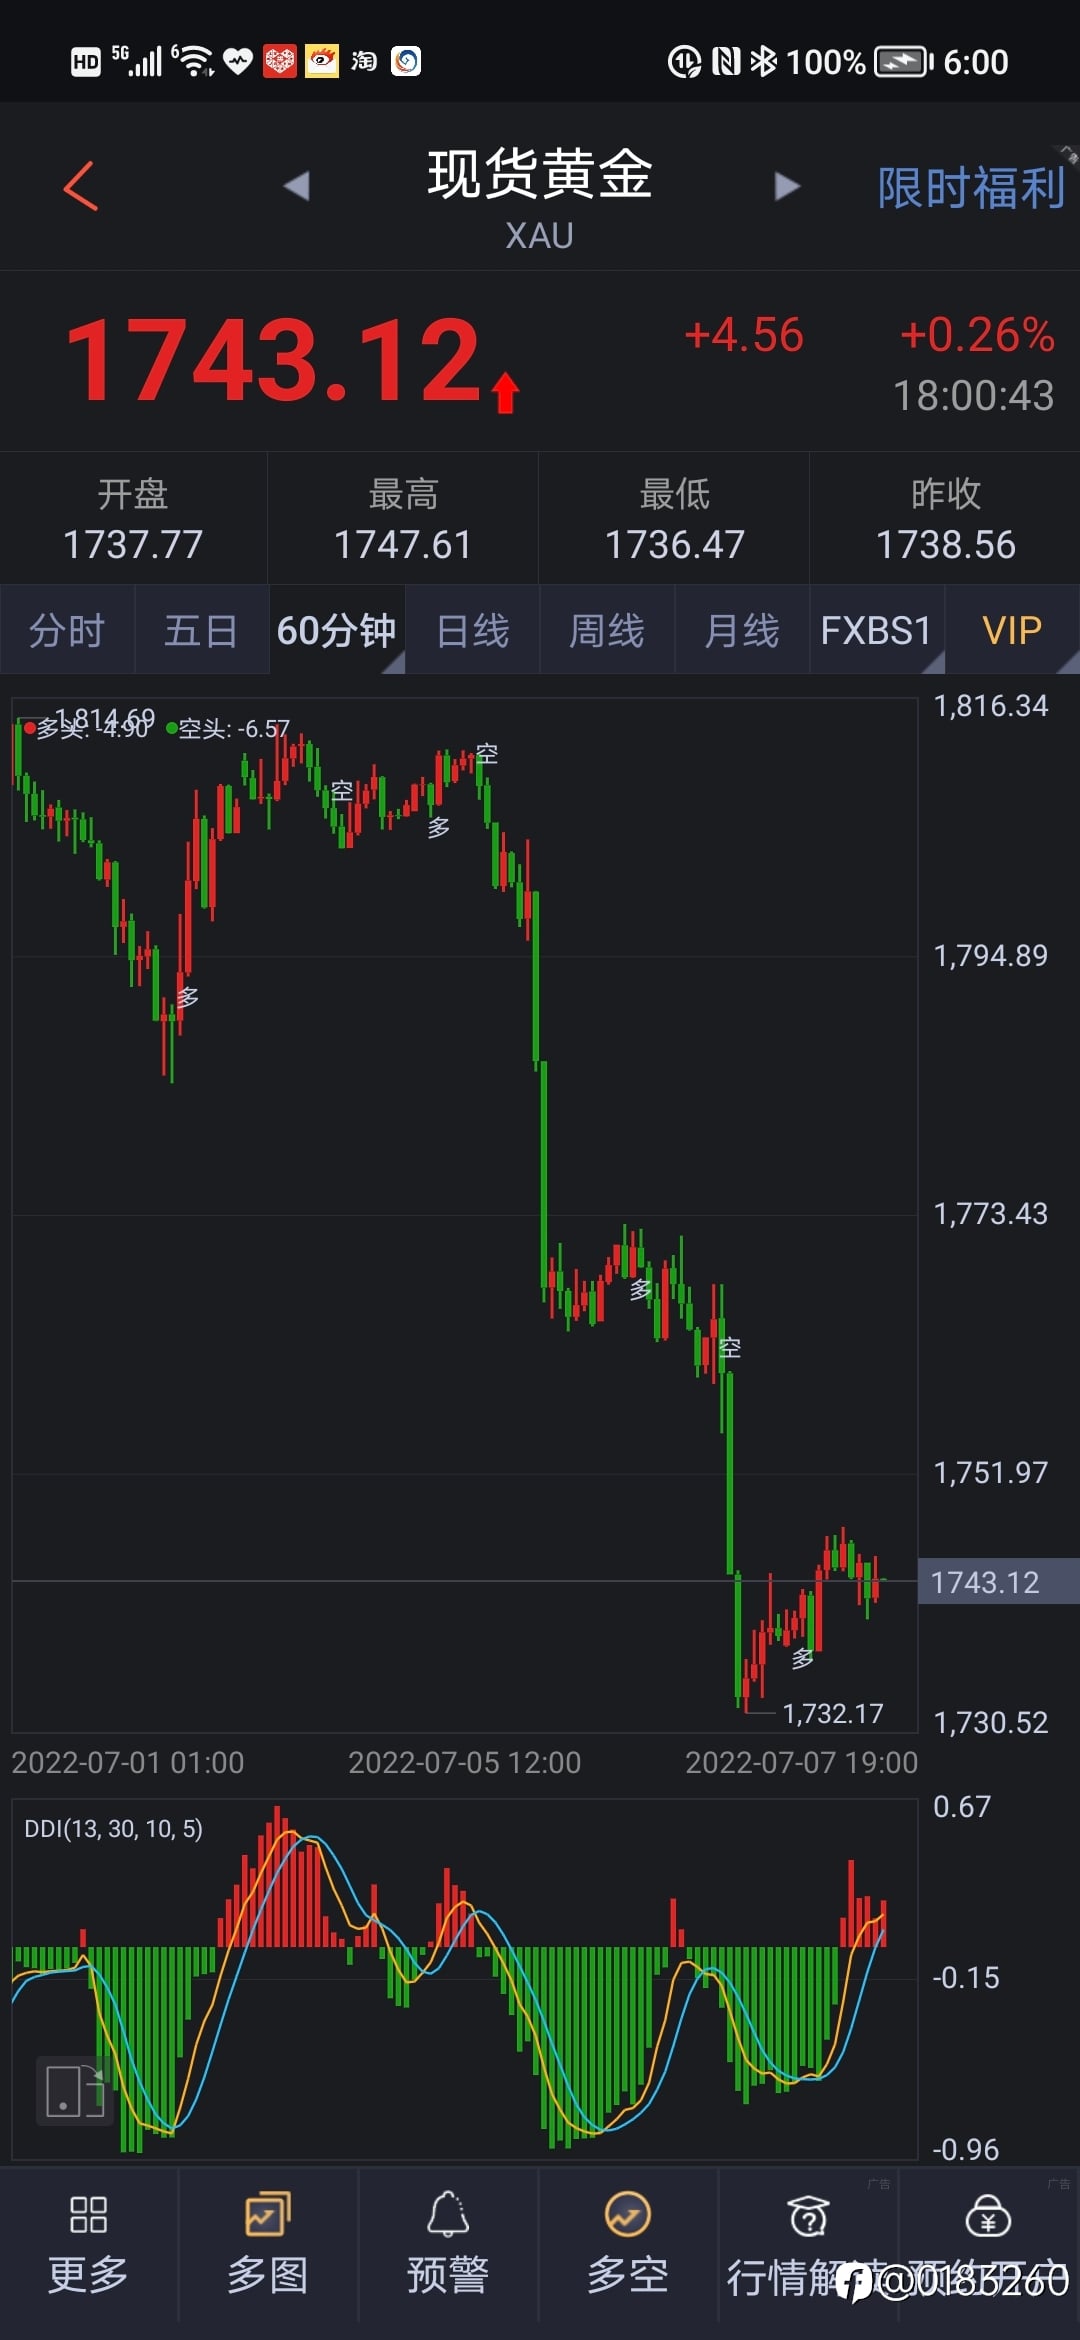Tap the 1,794.89 price axis label

(990, 956)
